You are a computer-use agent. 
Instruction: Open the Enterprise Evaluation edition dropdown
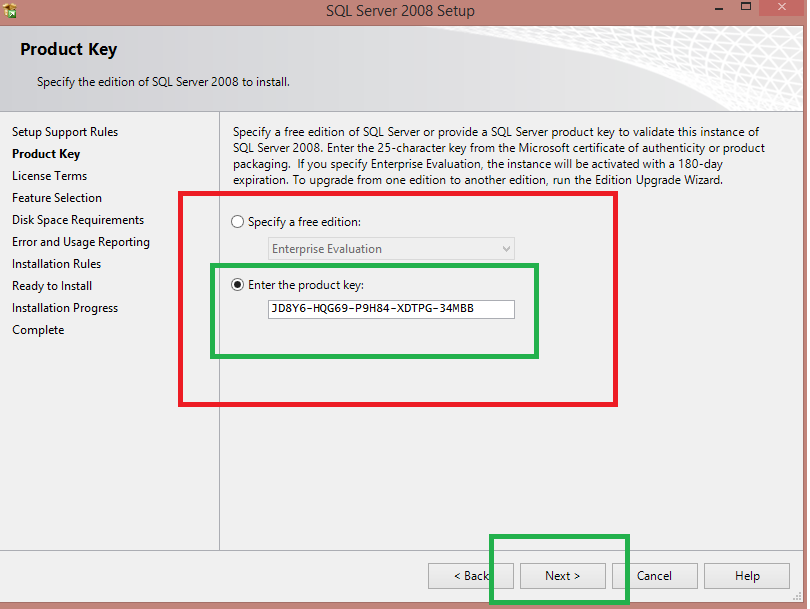tap(391, 249)
